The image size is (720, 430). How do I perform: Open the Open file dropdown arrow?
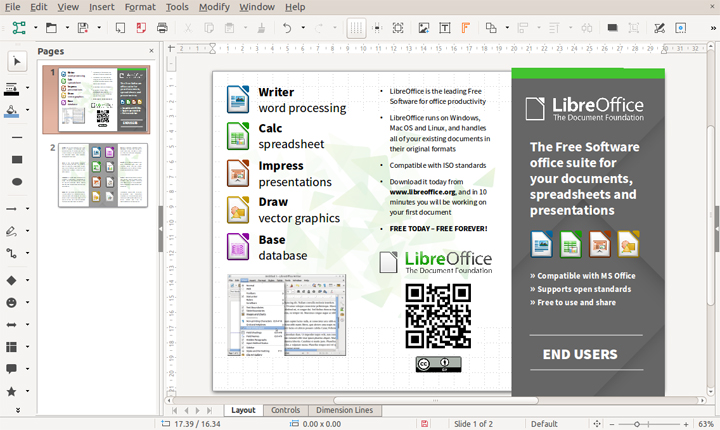(67, 28)
